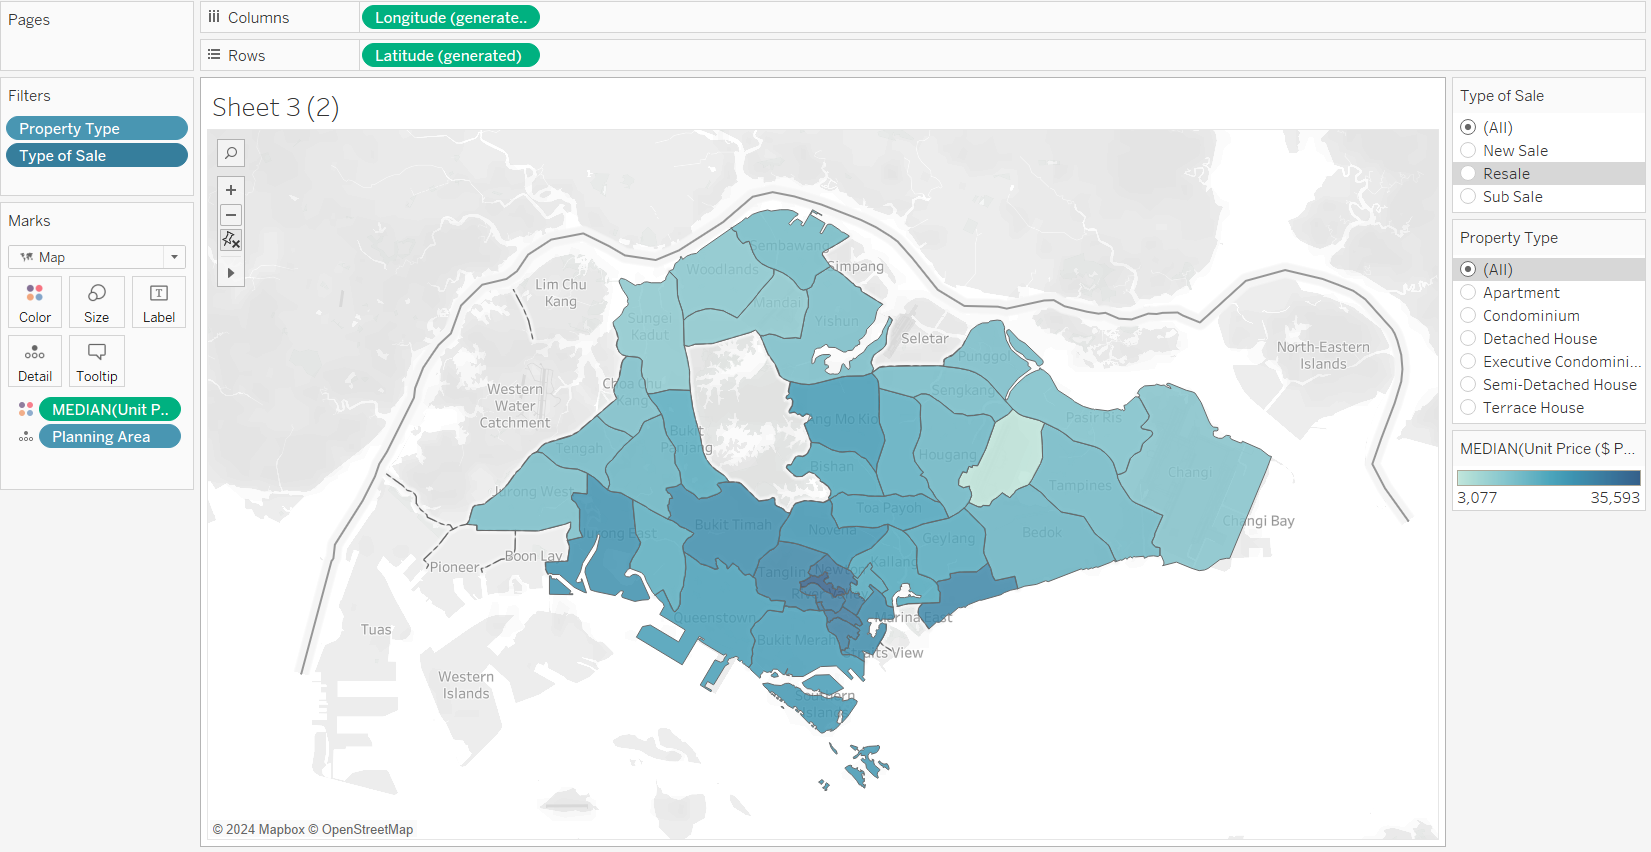1651x852 pixels.
Task: Click the Sheet 3 (2) title
Action: tap(276, 107)
